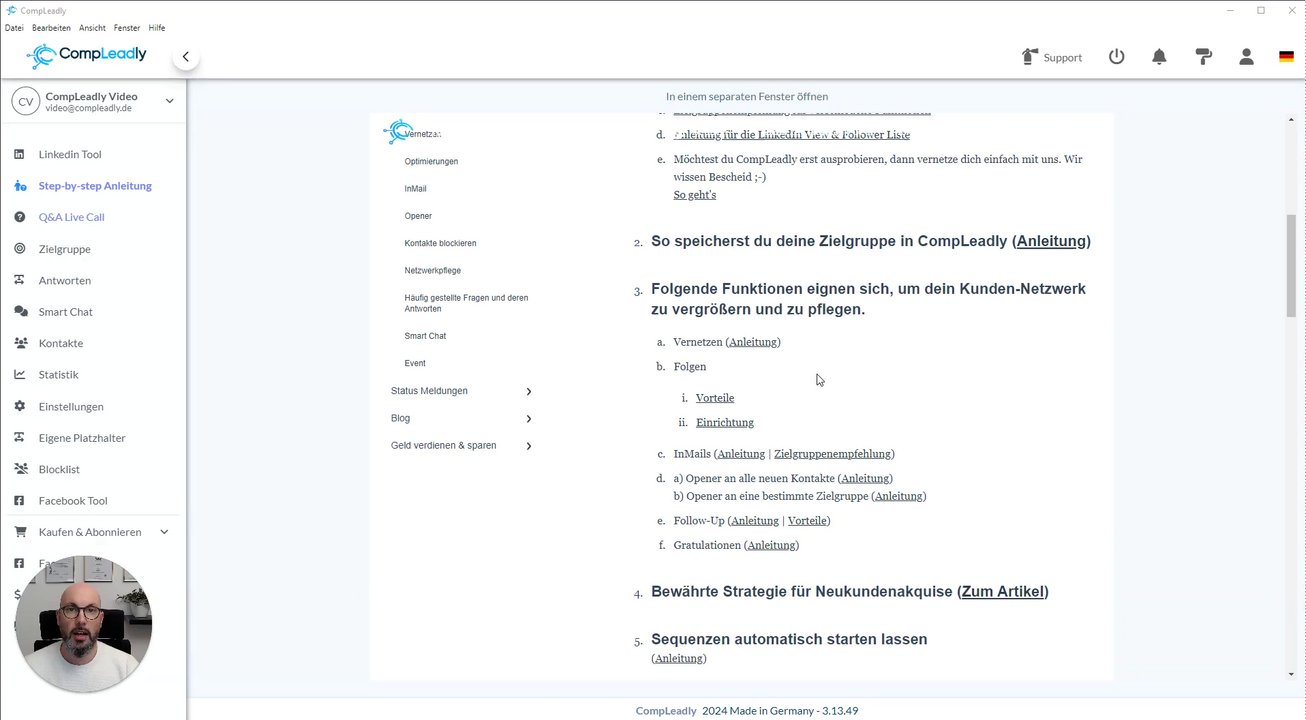Select Optimierungen in help navigation
Screen dimensions: 1306x720
(x=431, y=161)
